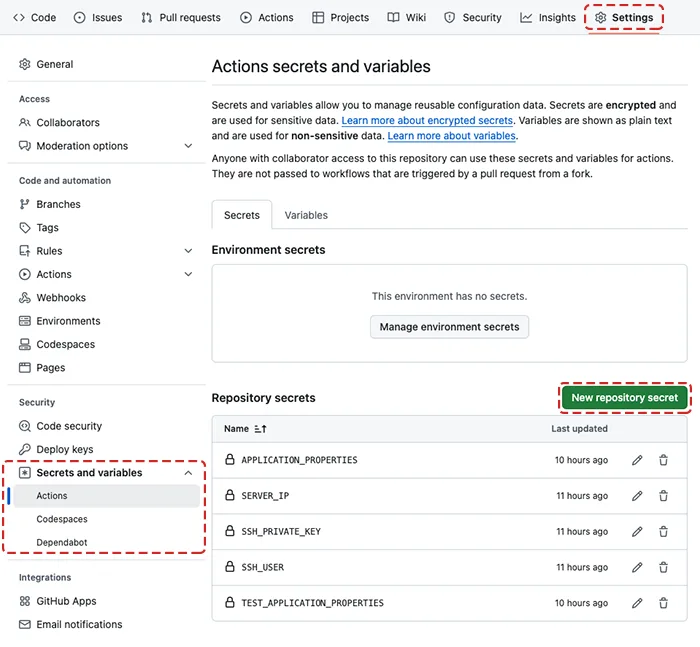Viewport: 700px width, 647px height.
Task: Edit the SSH_PRIVATE_KEY secret pencil icon
Action: pyautogui.click(x=637, y=531)
